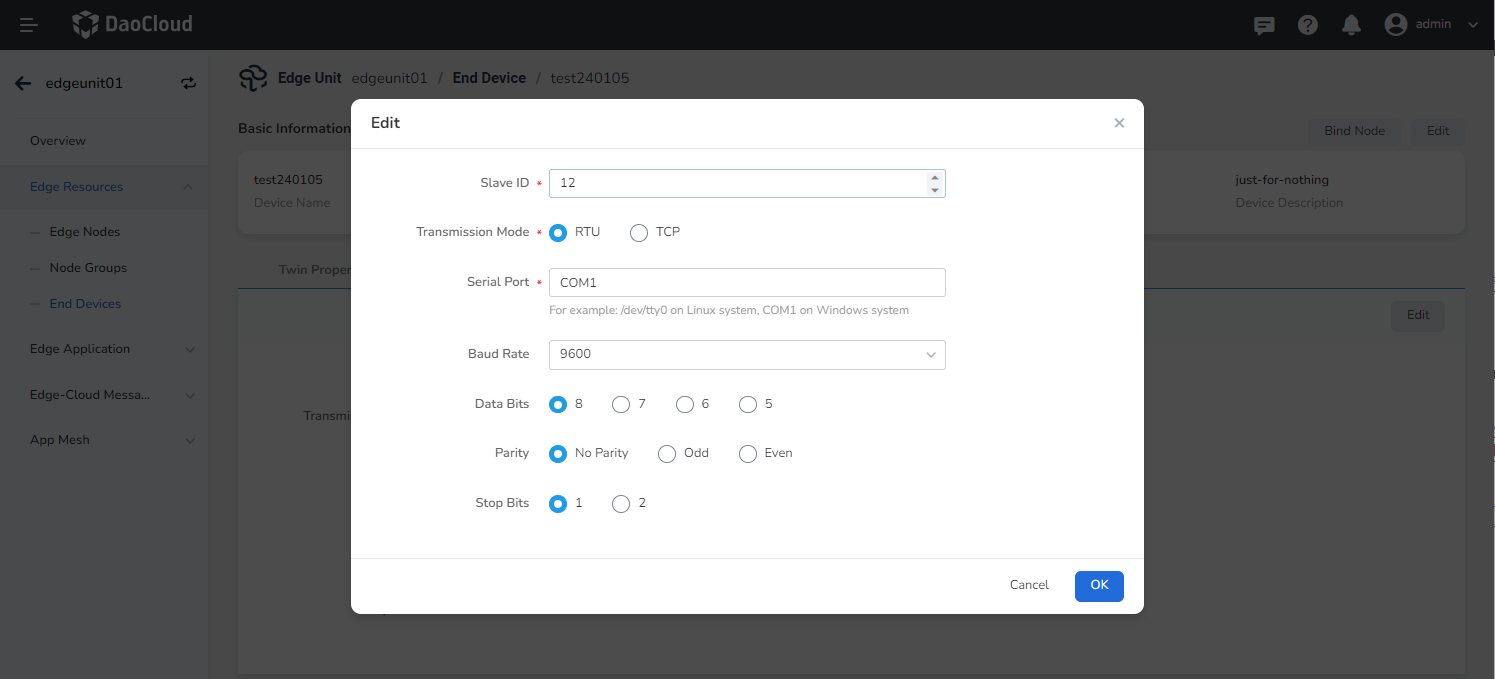Toggle the sidebar hamburger menu
This screenshot has height=679, width=1495.
pyautogui.click(x=27, y=24)
